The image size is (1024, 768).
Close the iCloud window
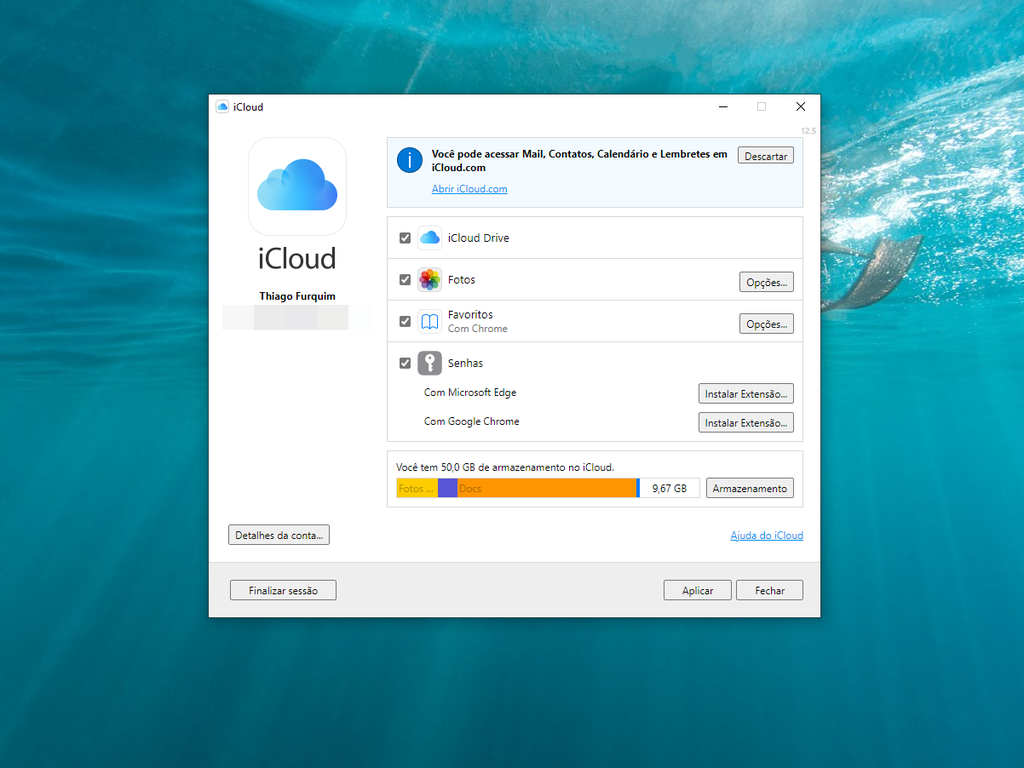[x=801, y=106]
